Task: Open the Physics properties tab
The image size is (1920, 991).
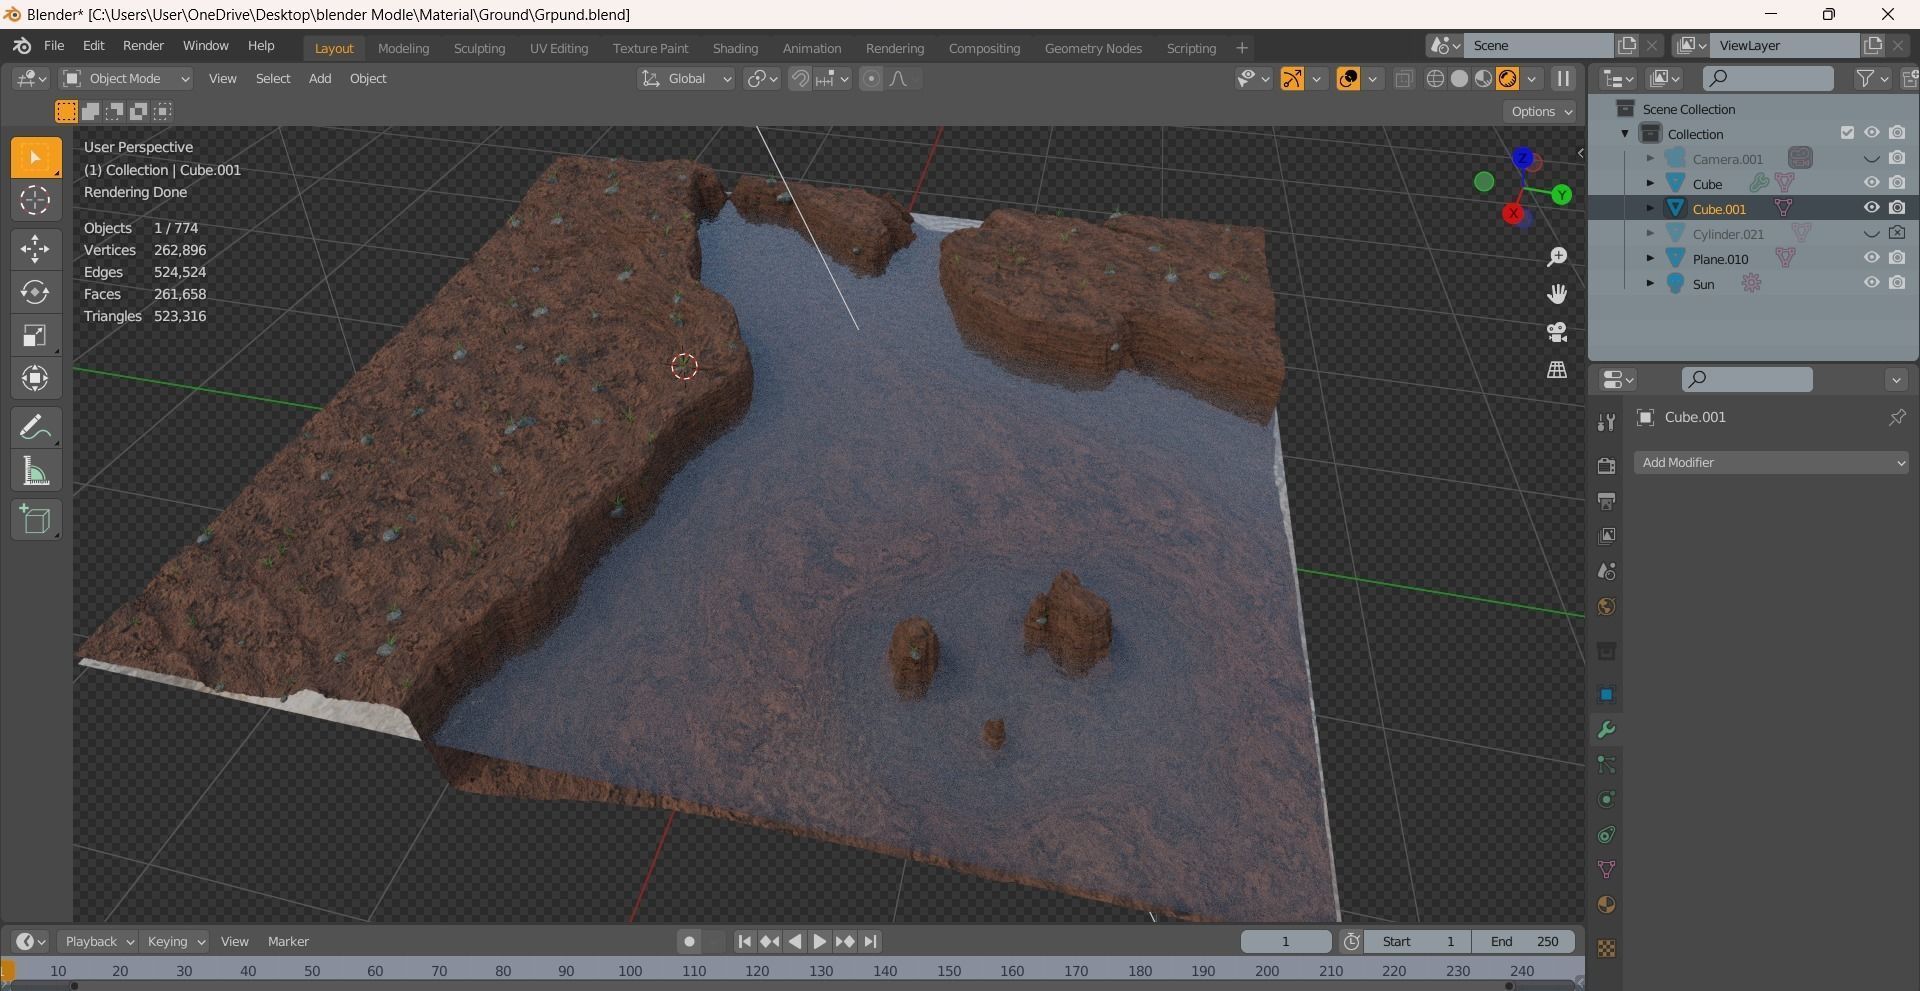Action: (1606, 800)
